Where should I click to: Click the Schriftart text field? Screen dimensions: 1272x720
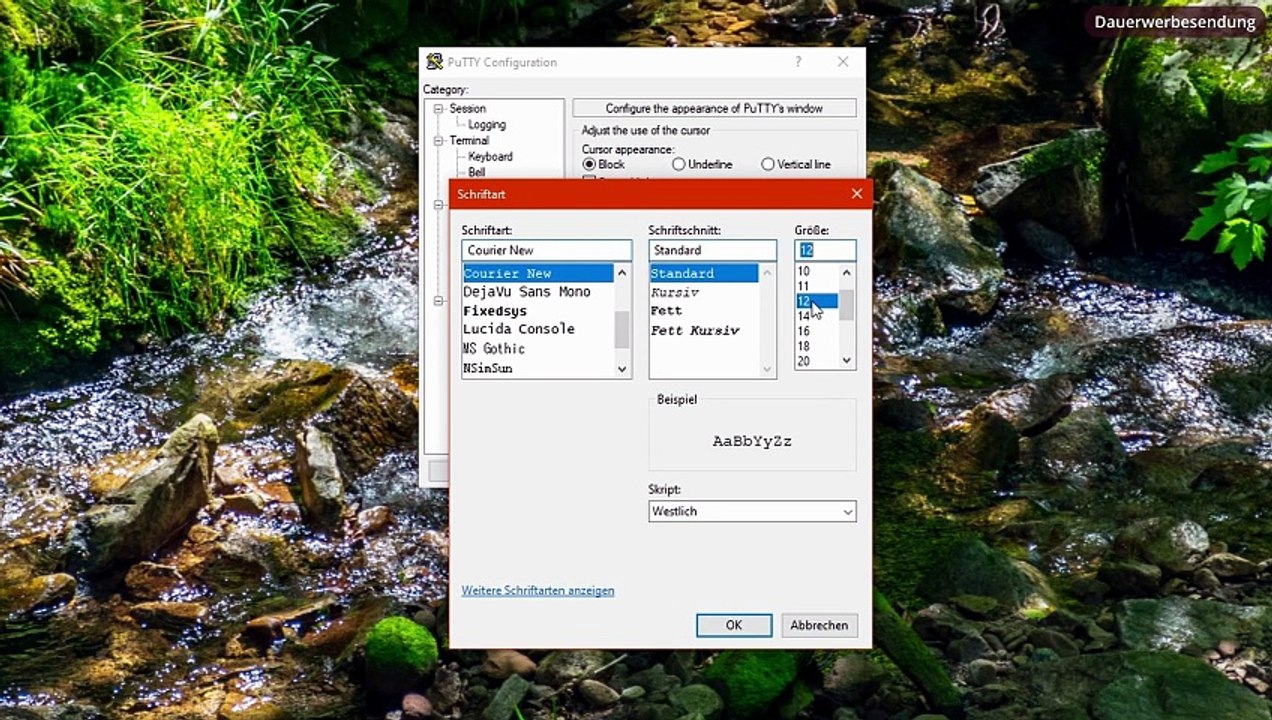[547, 250]
